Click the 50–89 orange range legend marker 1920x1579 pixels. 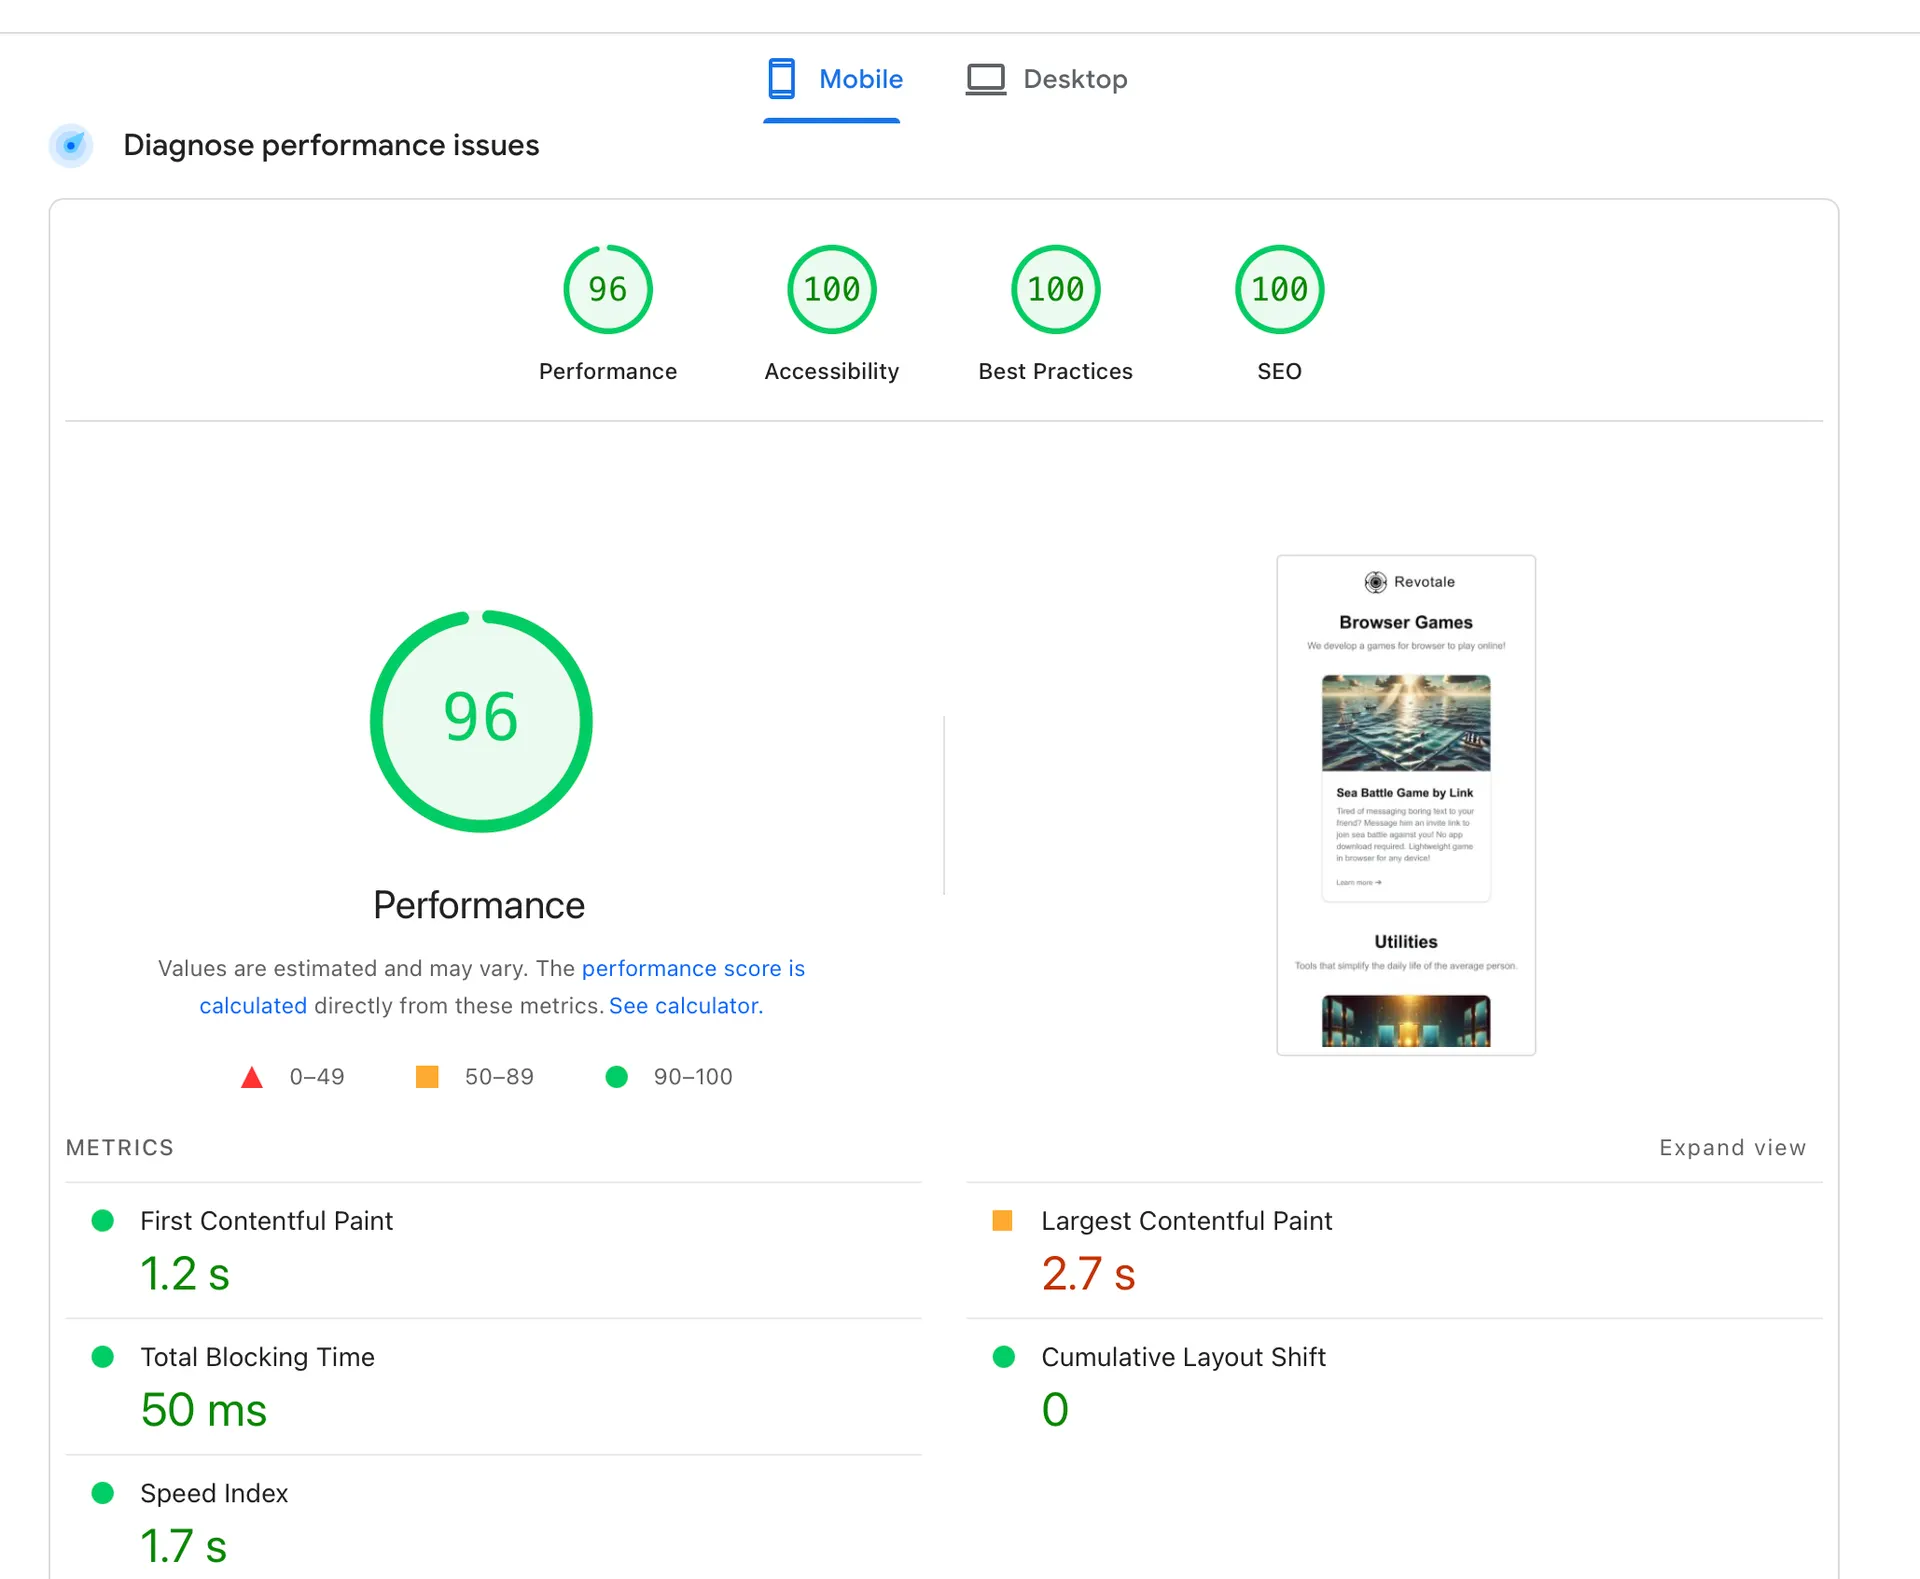tap(426, 1077)
